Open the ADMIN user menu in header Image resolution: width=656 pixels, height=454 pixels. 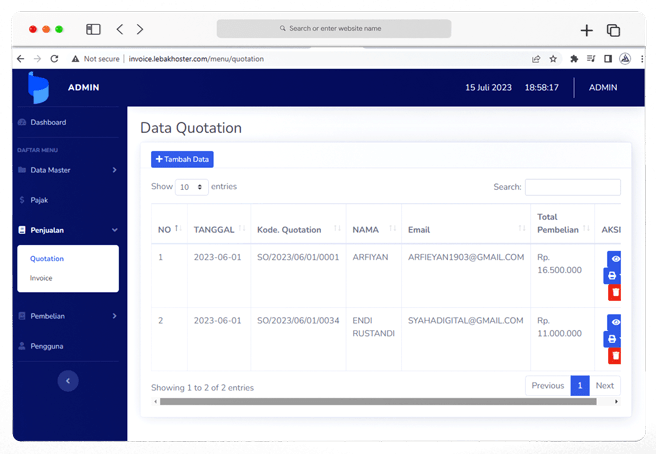tap(603, 87)
